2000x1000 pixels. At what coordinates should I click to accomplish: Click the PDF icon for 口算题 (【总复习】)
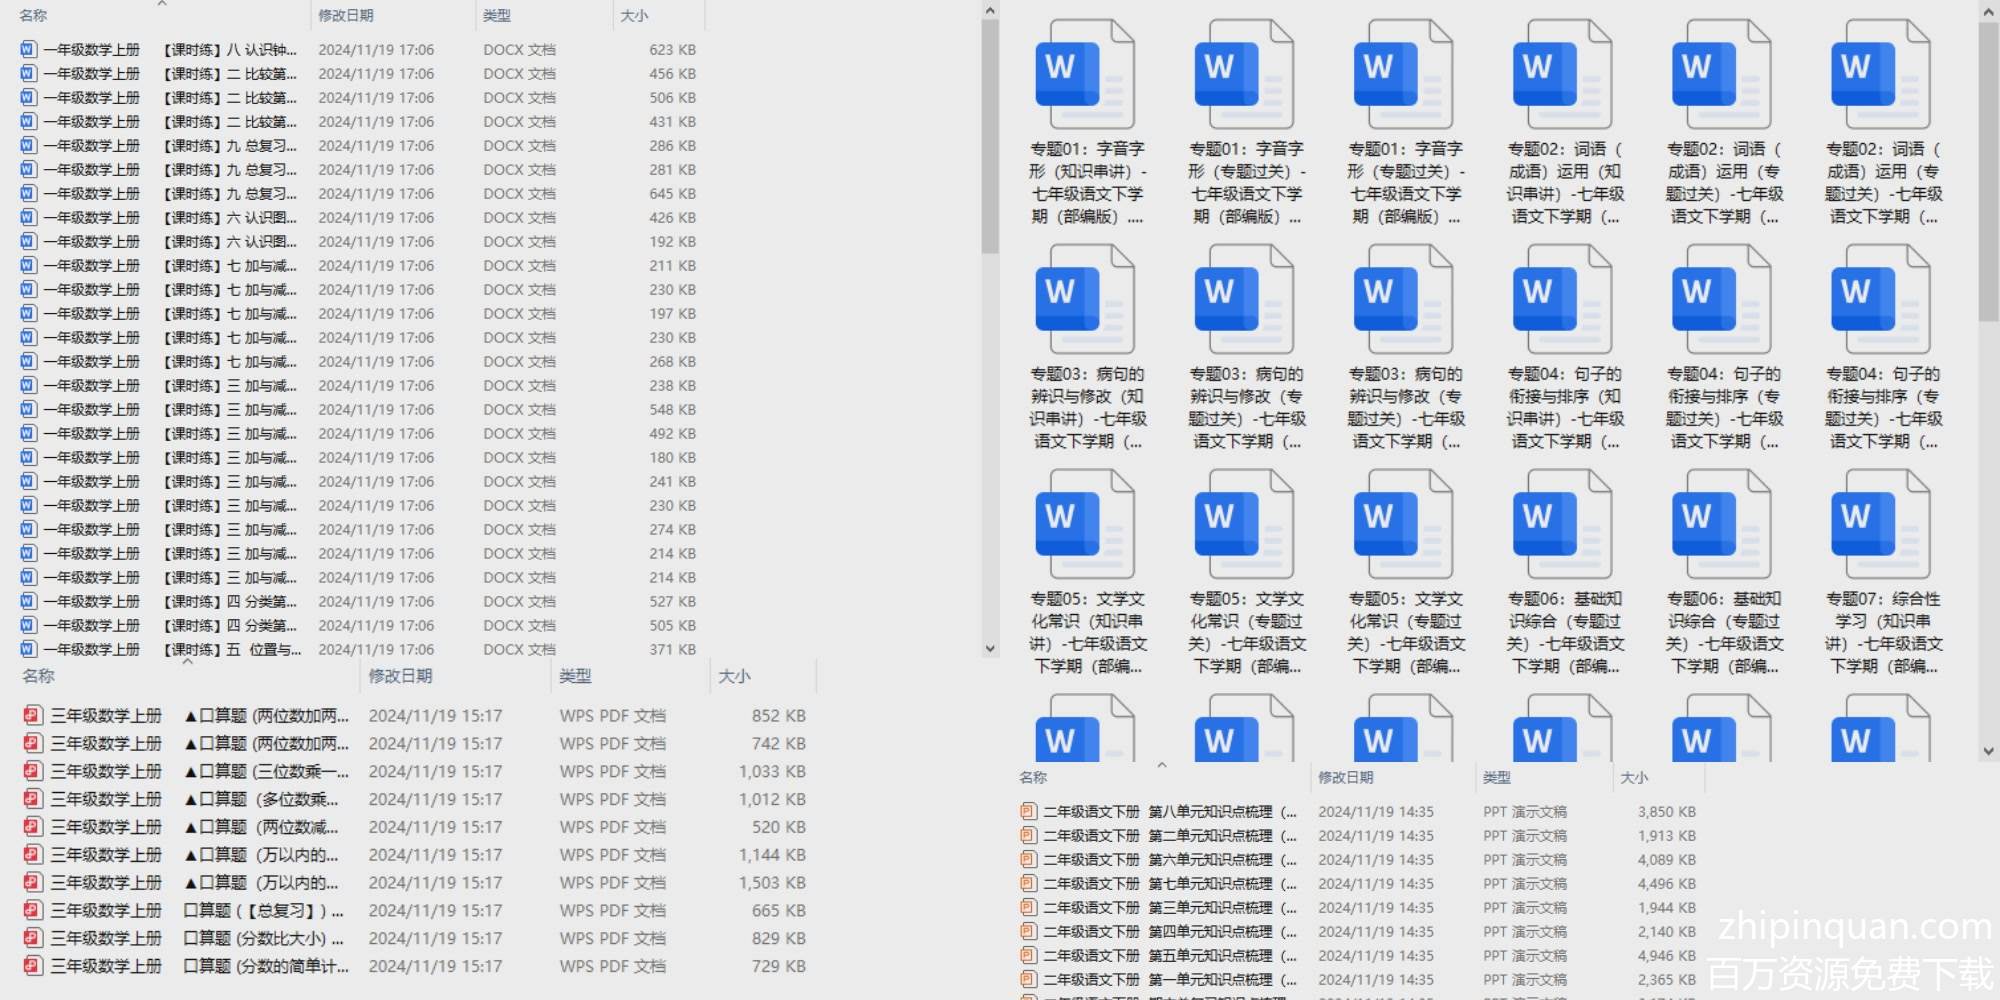pyautogui.click(x=33, y=910)
